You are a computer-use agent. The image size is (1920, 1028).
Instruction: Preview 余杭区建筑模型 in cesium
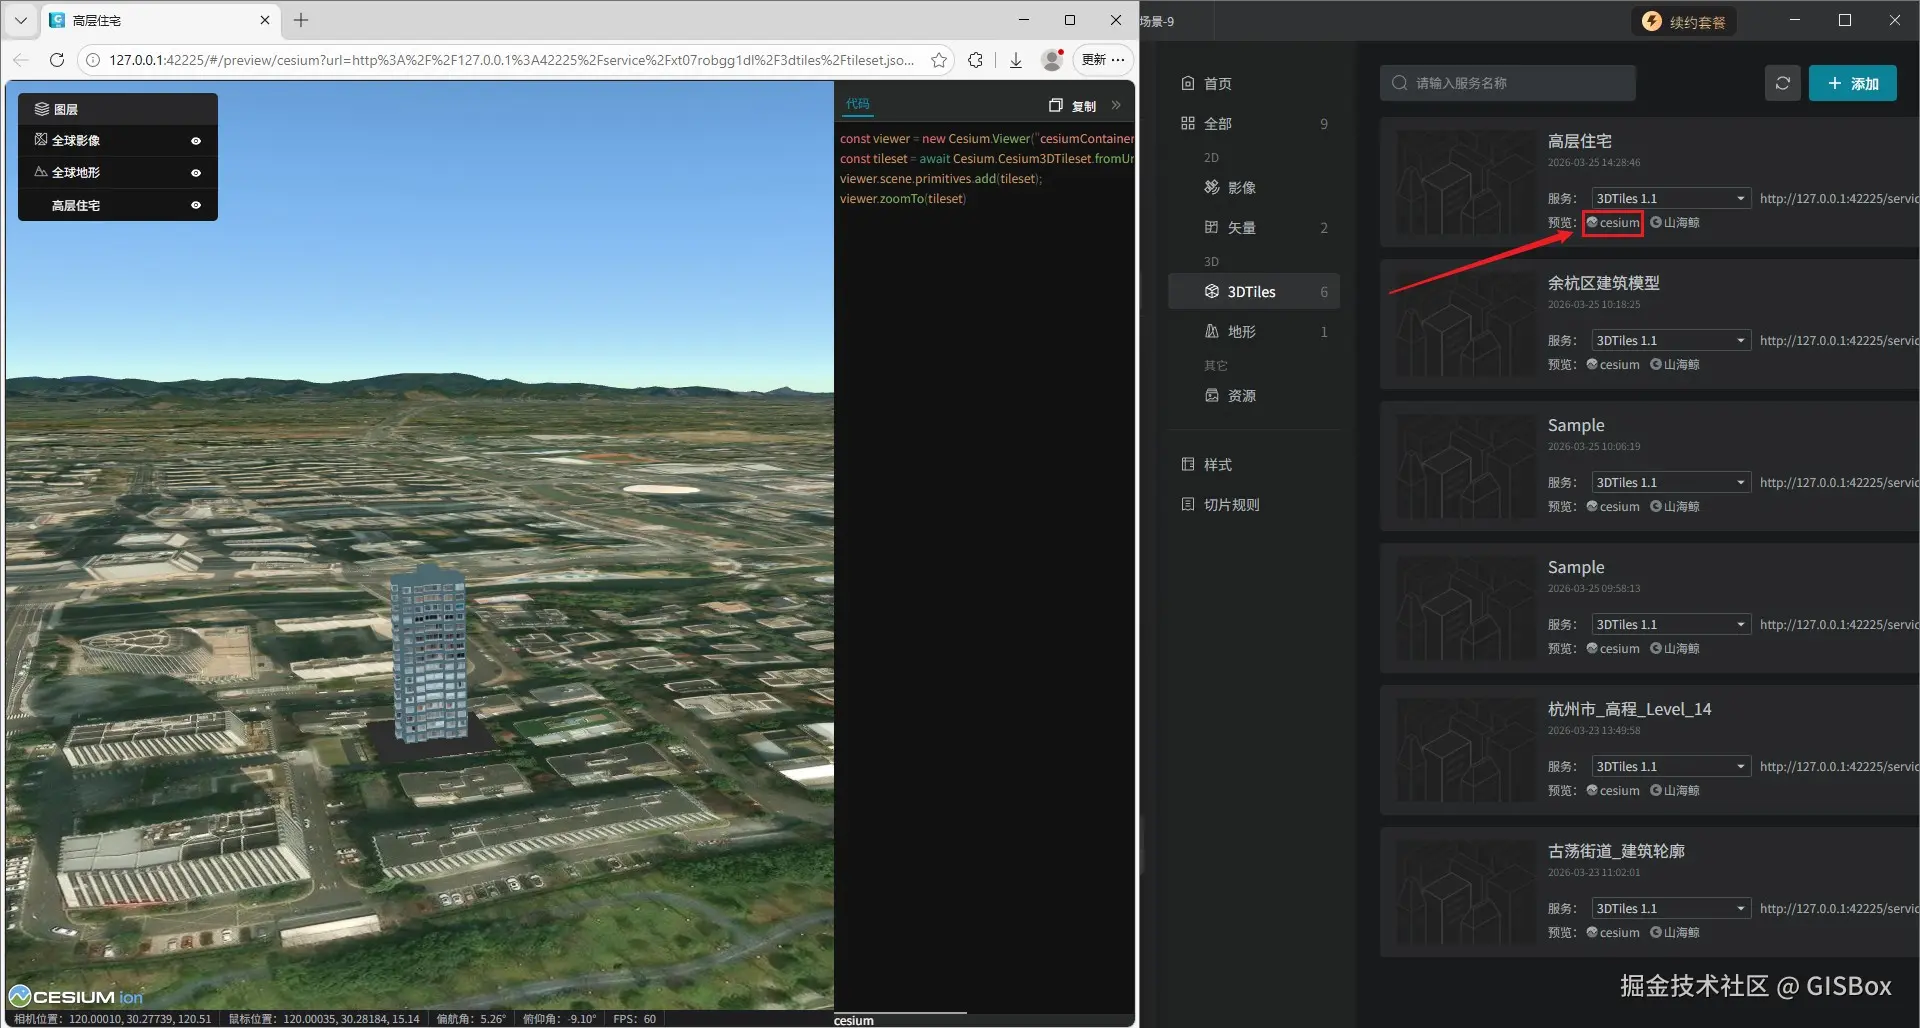click(x=1613, y=364)
